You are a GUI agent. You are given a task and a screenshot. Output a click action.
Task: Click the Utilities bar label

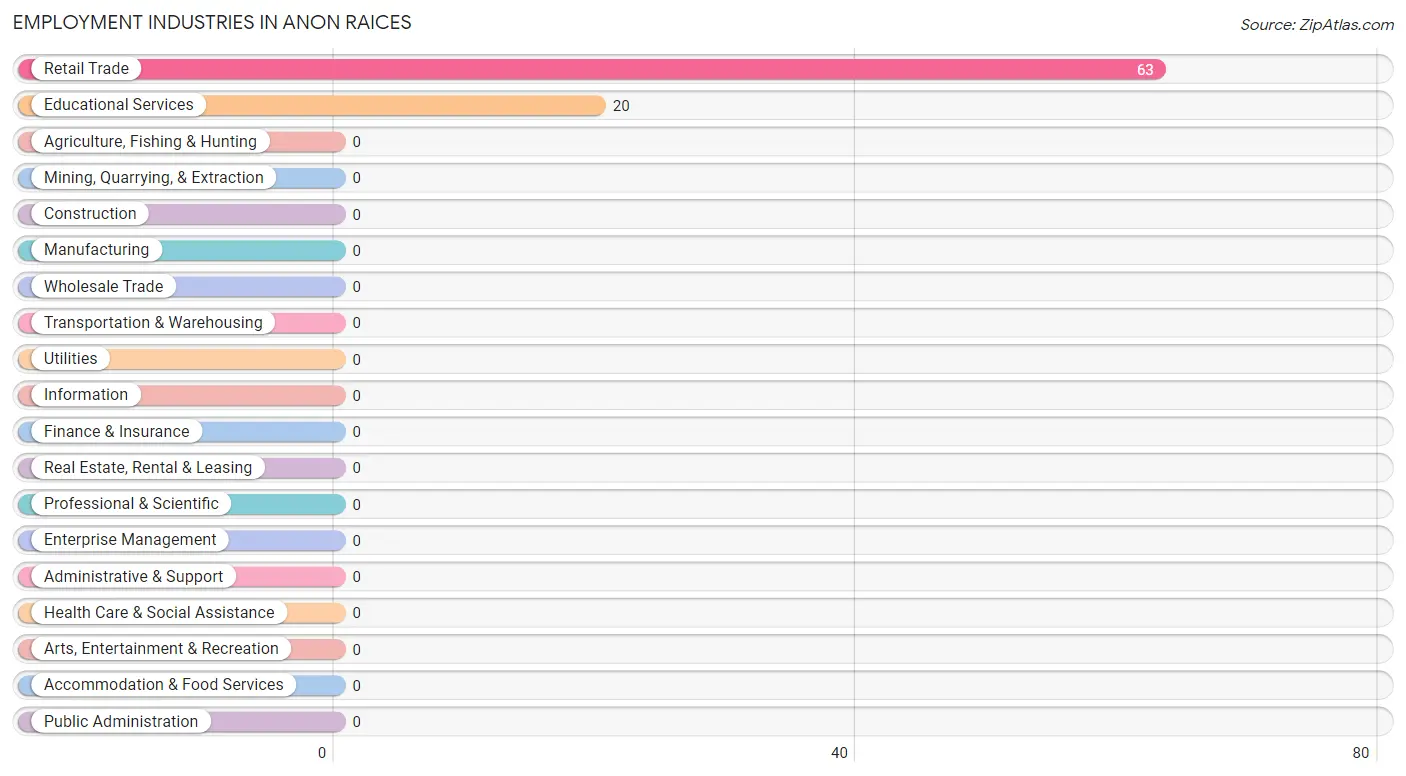(x=71, y=358)
